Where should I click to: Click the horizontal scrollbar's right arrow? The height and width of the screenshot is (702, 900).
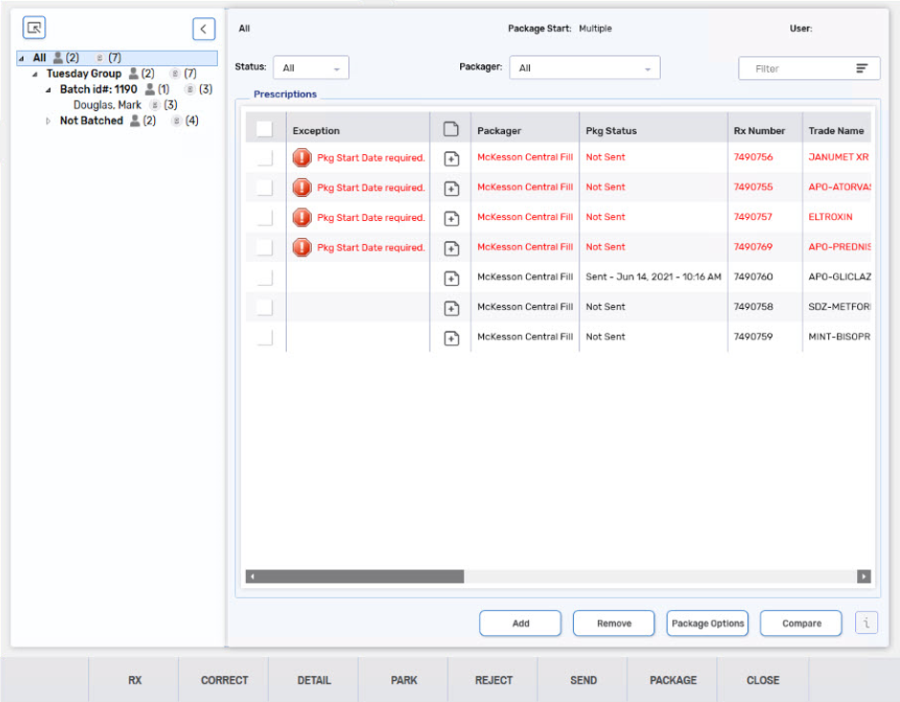click(x=864, y=577)
